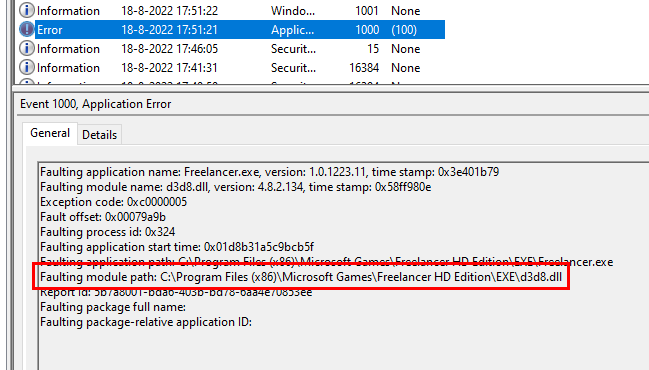This screenshot has width=649, height=370.
Task: Click the Securit... source cell at 17:46:05
Action: click(293, 49)
